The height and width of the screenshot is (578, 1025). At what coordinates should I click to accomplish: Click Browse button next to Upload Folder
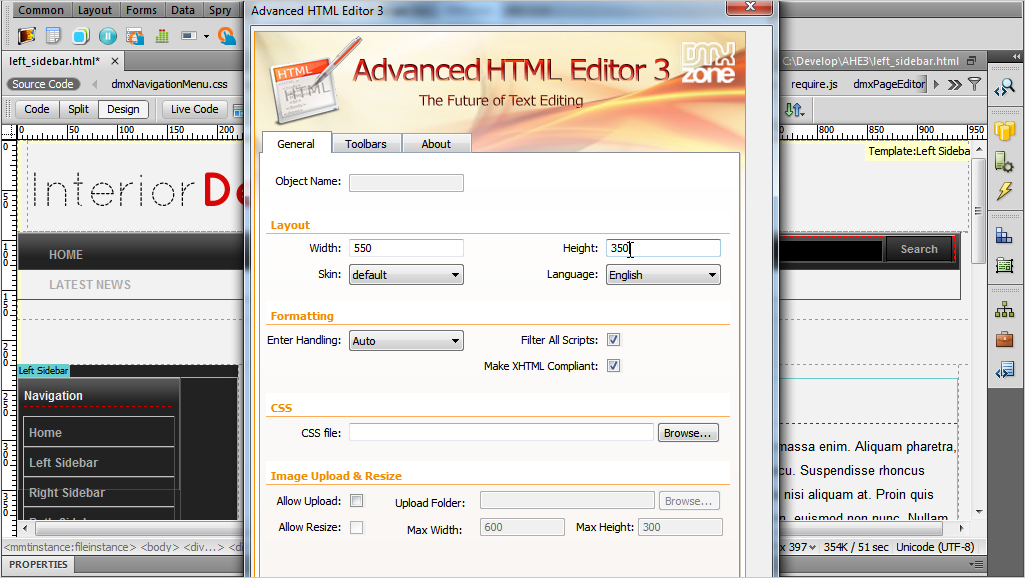click(x=689, y=501)
